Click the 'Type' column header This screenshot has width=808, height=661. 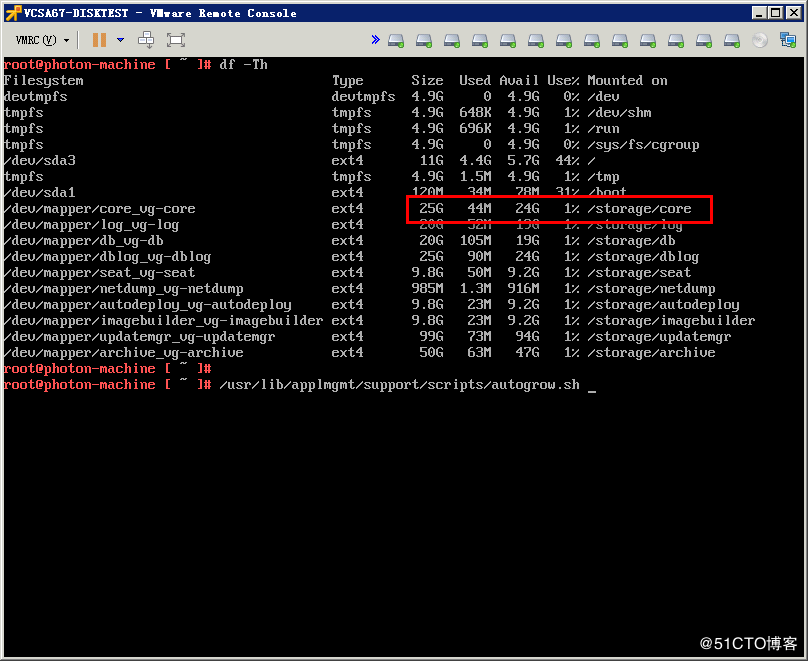pyautogui.click(x=347, y=81)
